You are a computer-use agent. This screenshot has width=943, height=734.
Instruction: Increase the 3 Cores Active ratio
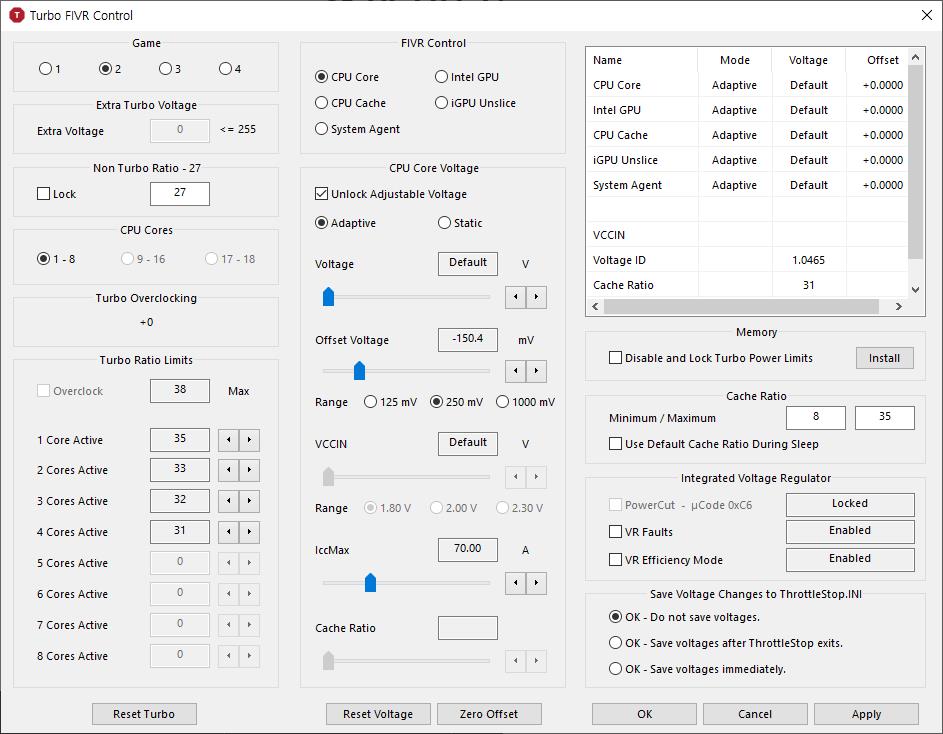[249, 501]
